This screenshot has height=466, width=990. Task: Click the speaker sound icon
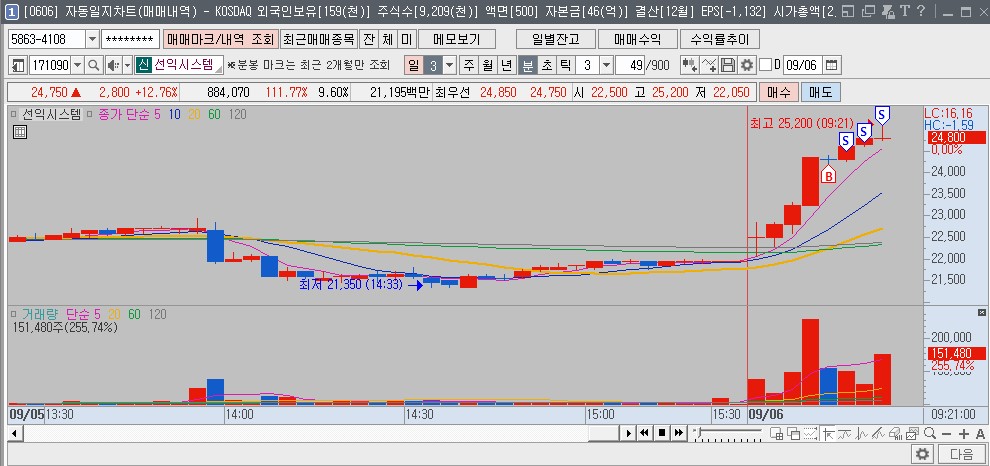[x=112, y=65]
